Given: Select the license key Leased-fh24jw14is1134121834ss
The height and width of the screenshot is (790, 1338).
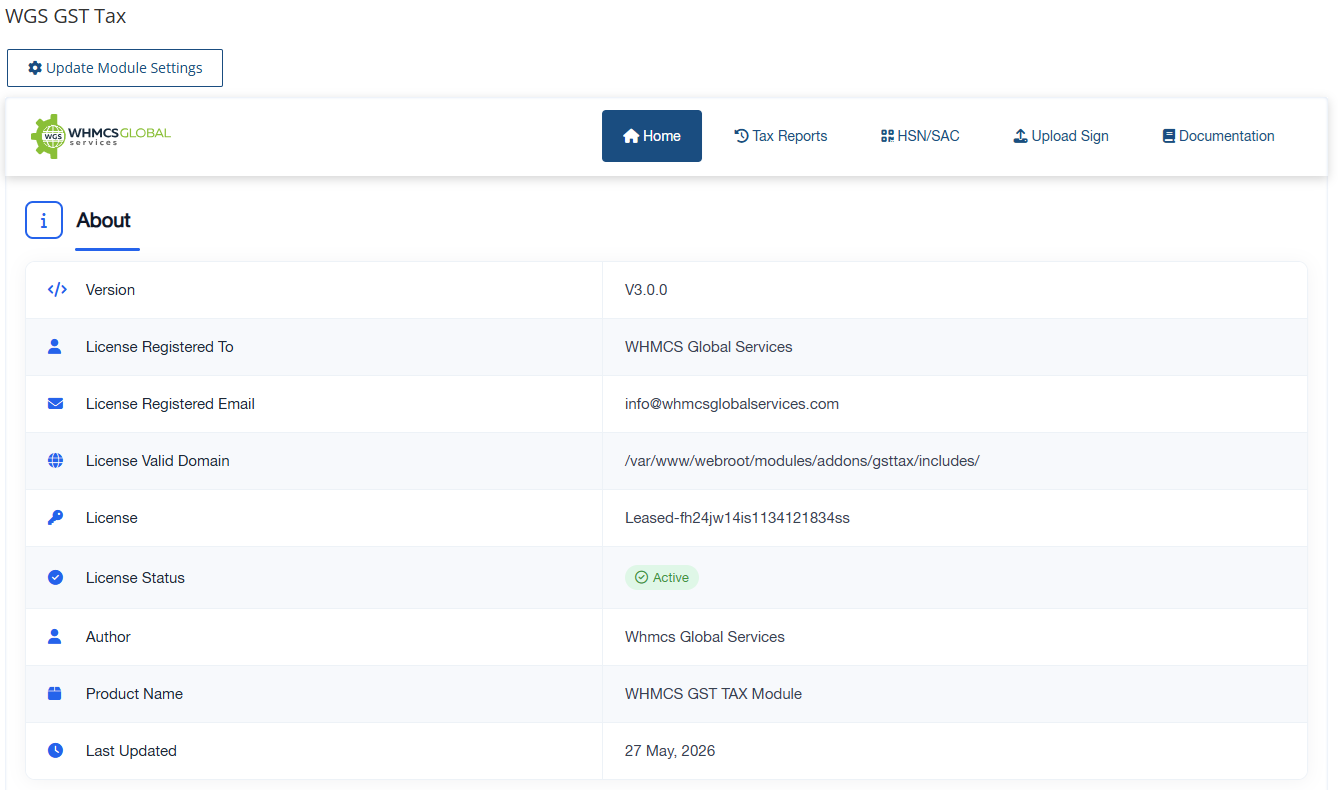Looking at the screenshot, I should 737,518.
